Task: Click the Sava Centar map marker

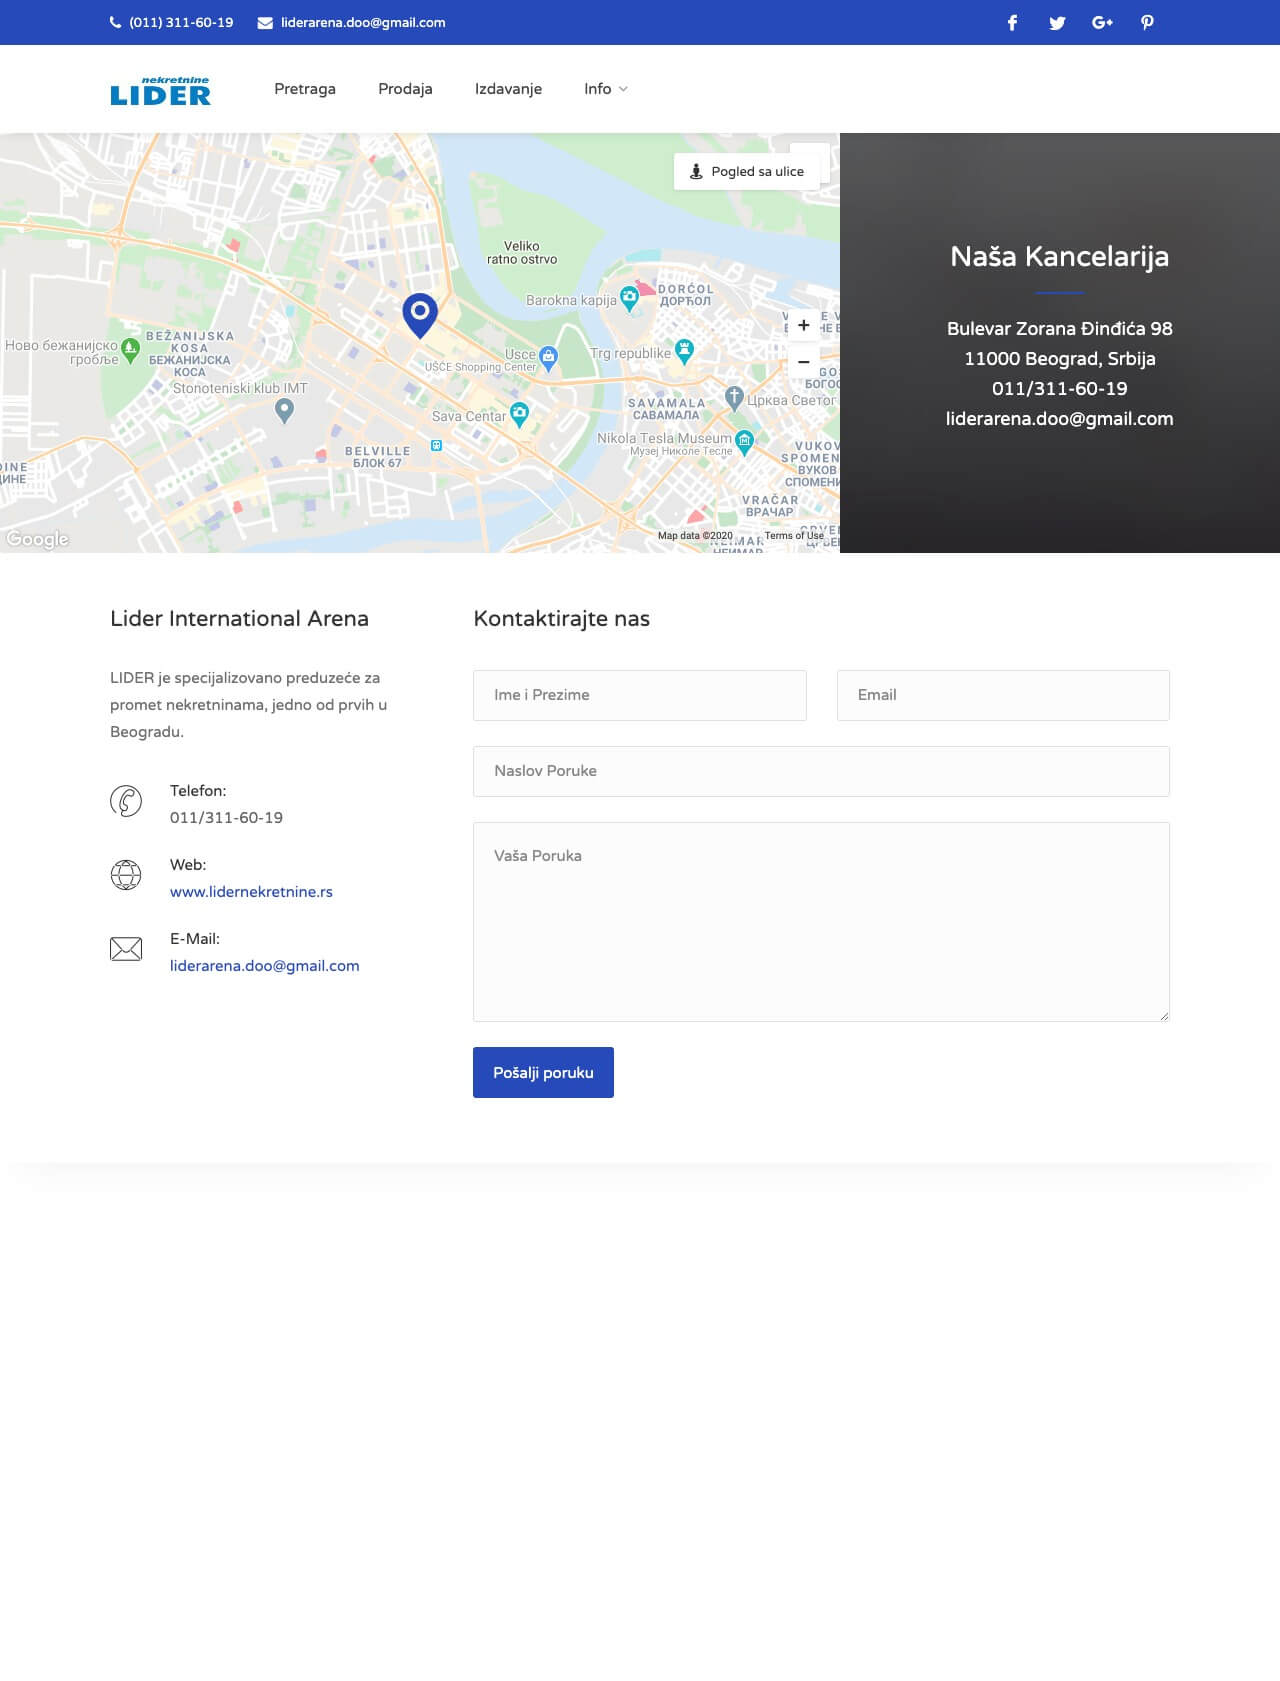Action: click(520, 414)
